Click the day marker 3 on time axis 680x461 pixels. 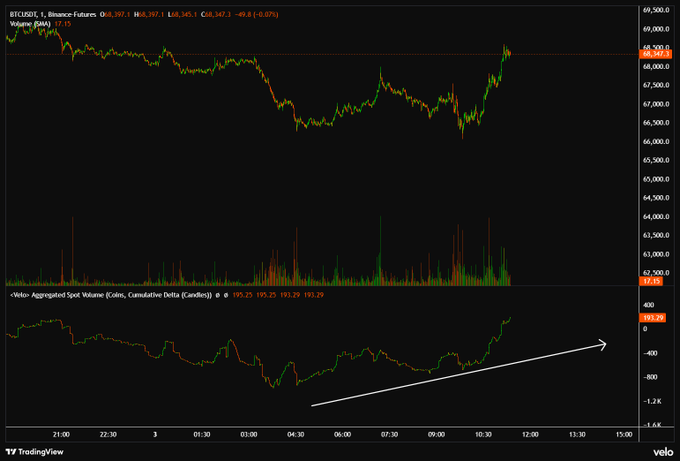pyautogui.click(x=155, y=434)
